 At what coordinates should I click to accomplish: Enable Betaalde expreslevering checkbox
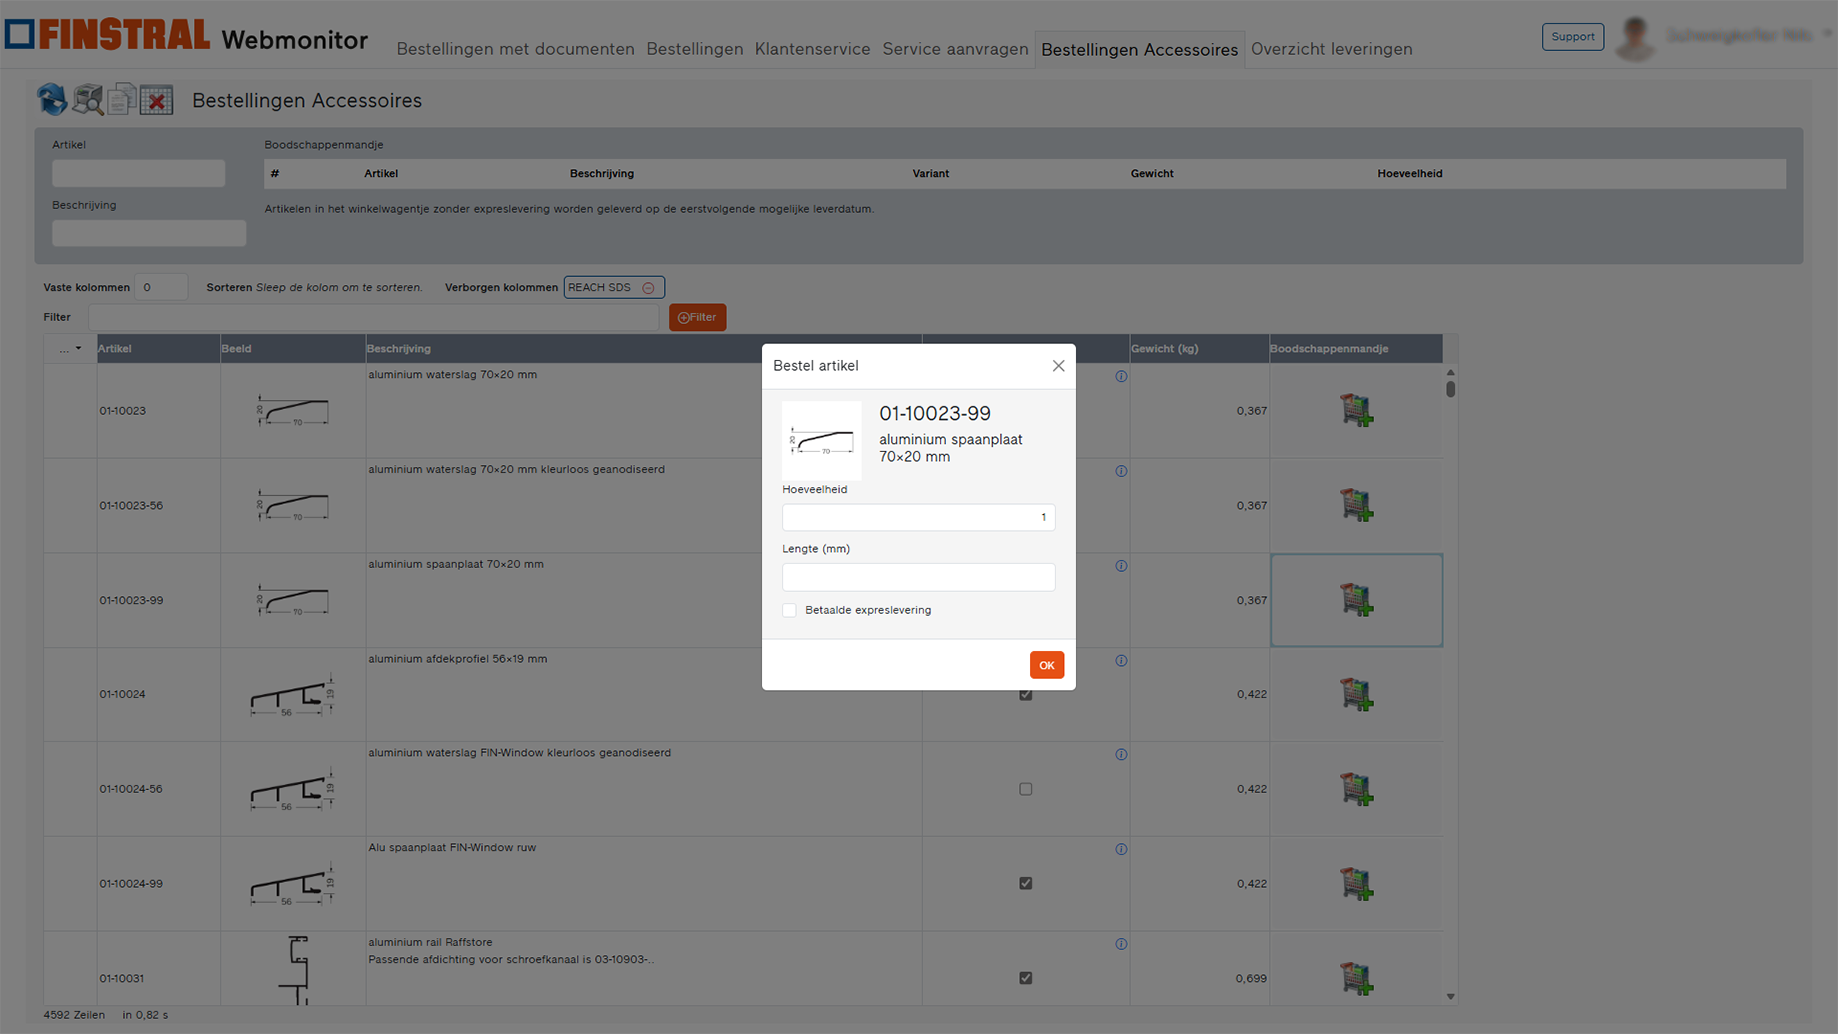pos(789,610)
